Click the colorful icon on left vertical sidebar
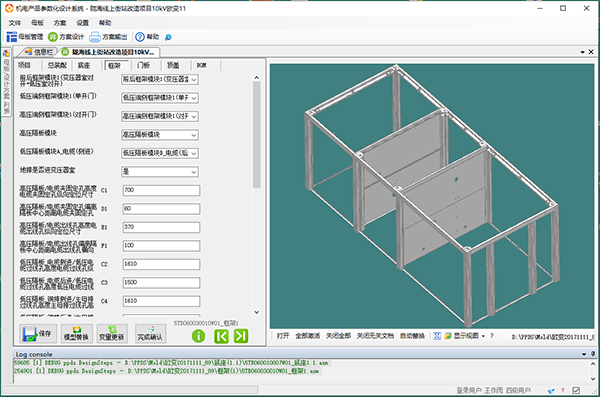 tap(6, 53)
